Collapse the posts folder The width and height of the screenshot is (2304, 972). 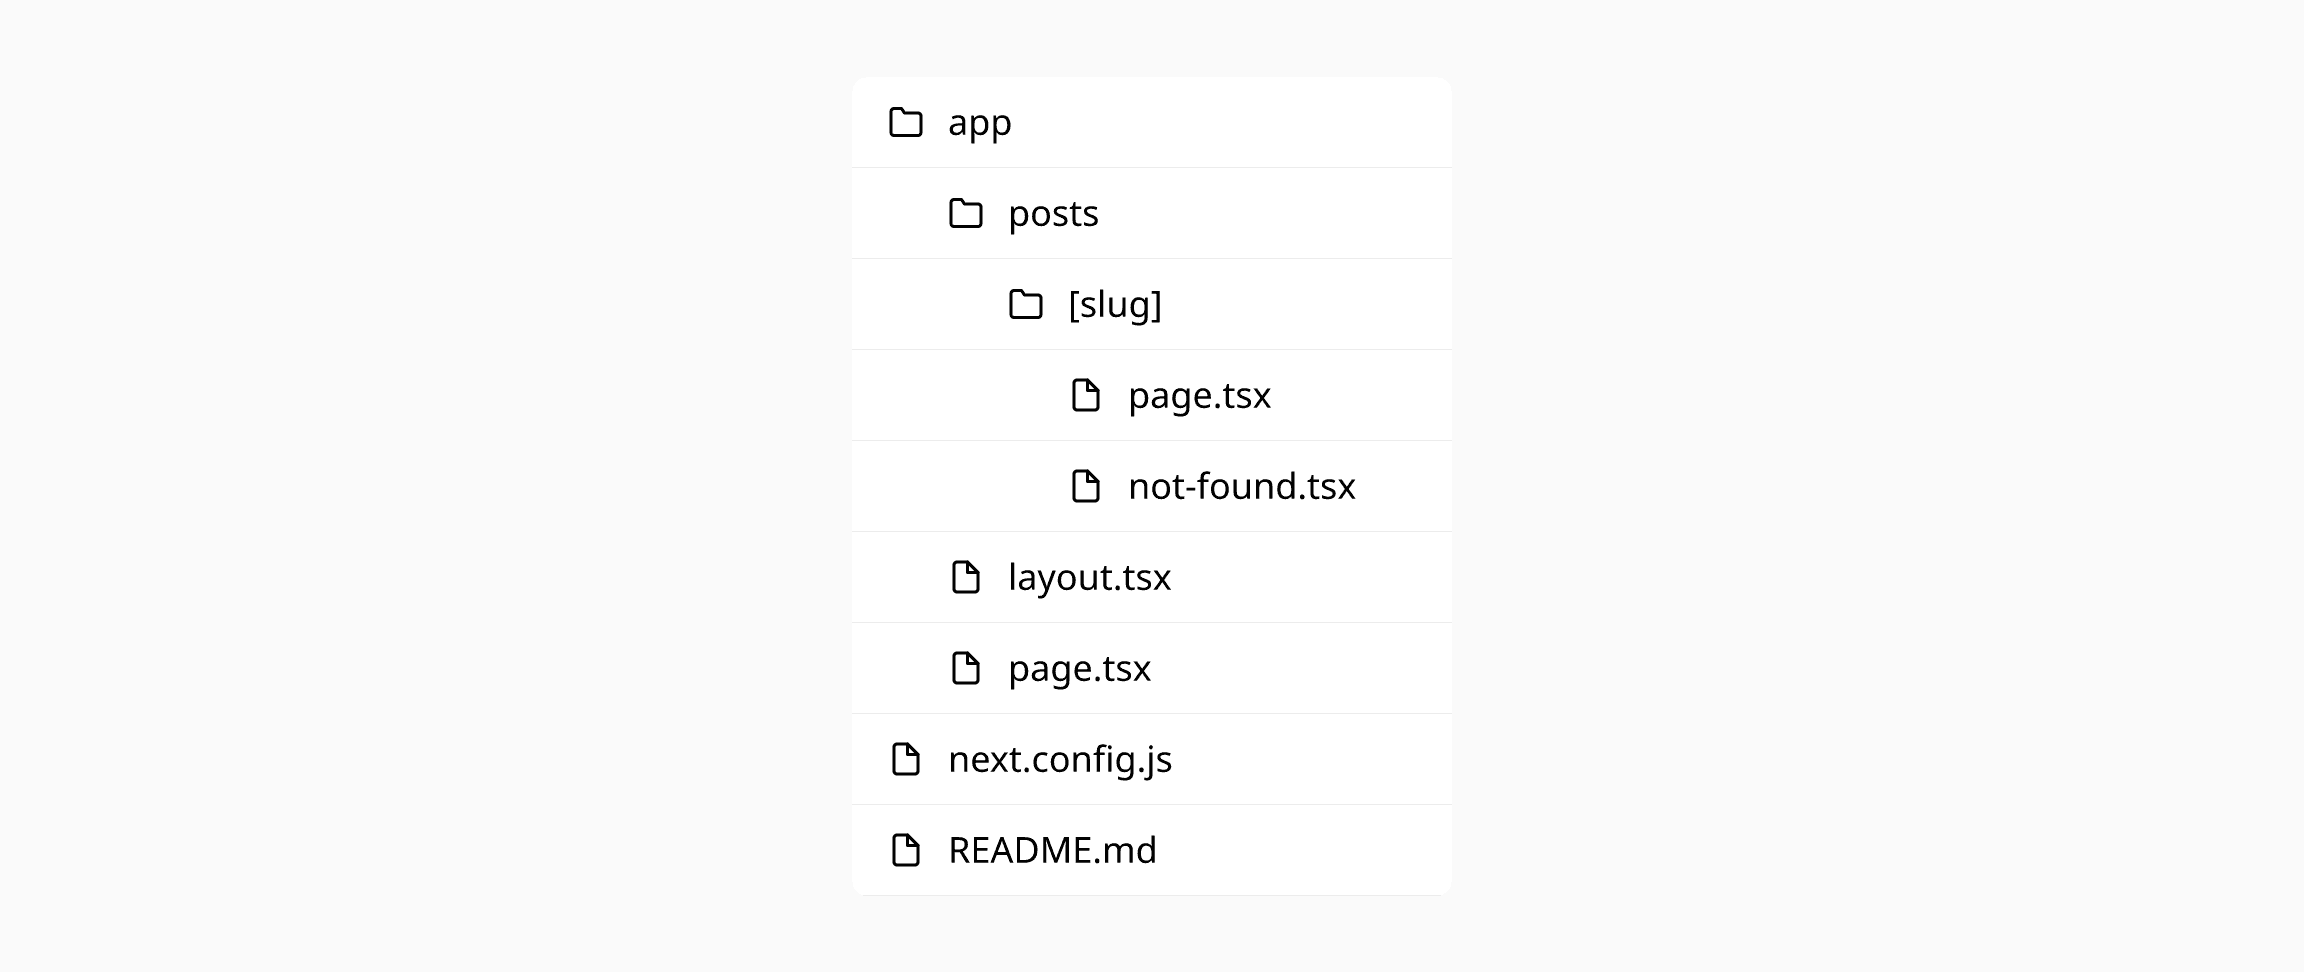coord(1152,213)
